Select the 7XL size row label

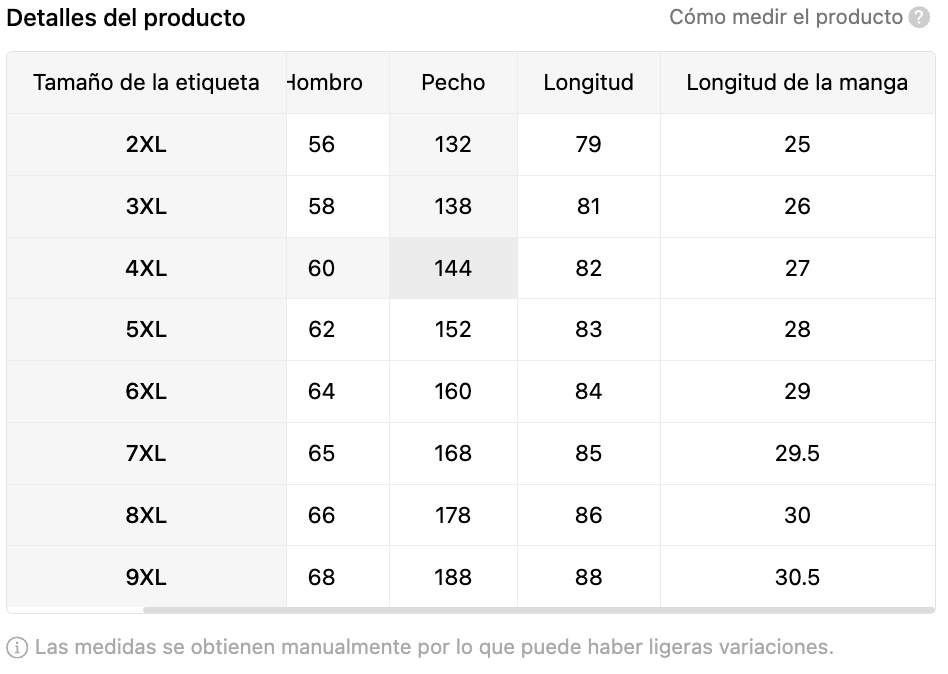click(x=146, y=453)
